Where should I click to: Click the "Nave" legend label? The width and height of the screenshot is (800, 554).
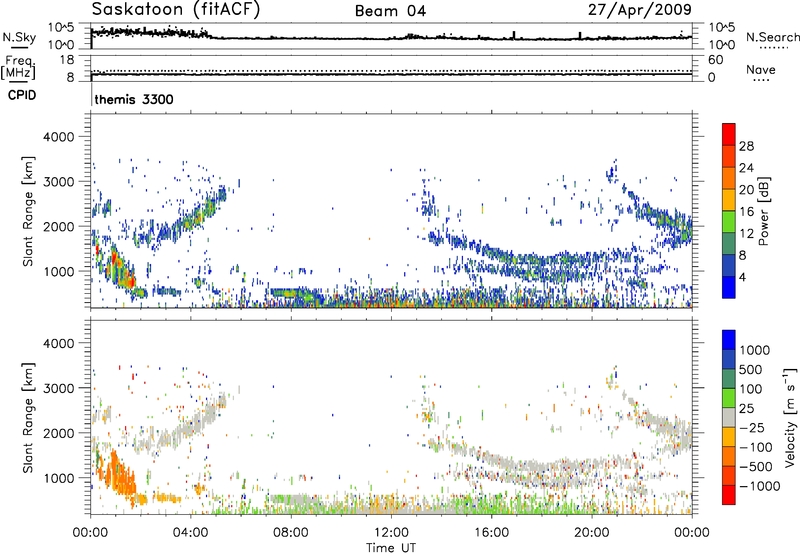click(x=761, y=70)
